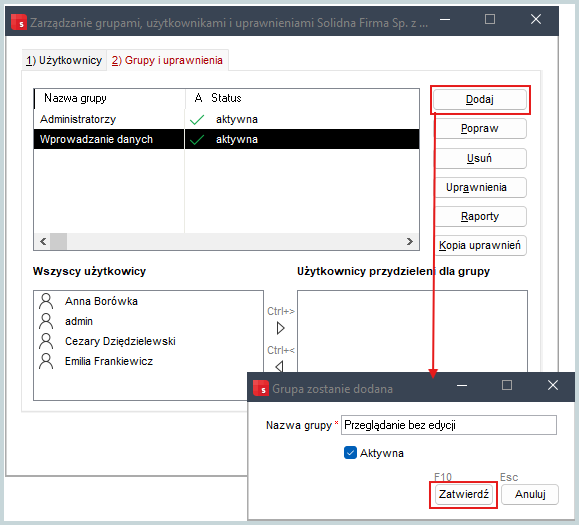Click the red app icon in the main title bar
This screenshot has height=525, width=579.
(x=18, y=22)
